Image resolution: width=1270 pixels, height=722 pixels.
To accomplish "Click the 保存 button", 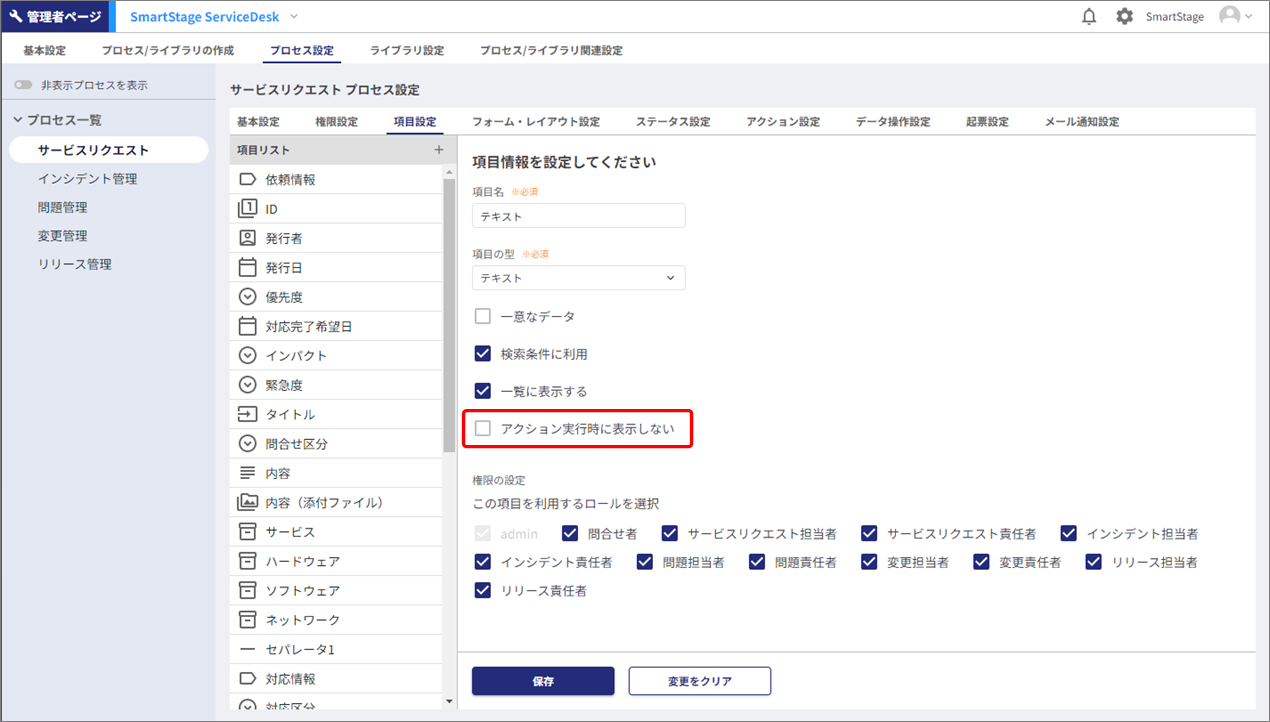I will (x=543, y=681).
